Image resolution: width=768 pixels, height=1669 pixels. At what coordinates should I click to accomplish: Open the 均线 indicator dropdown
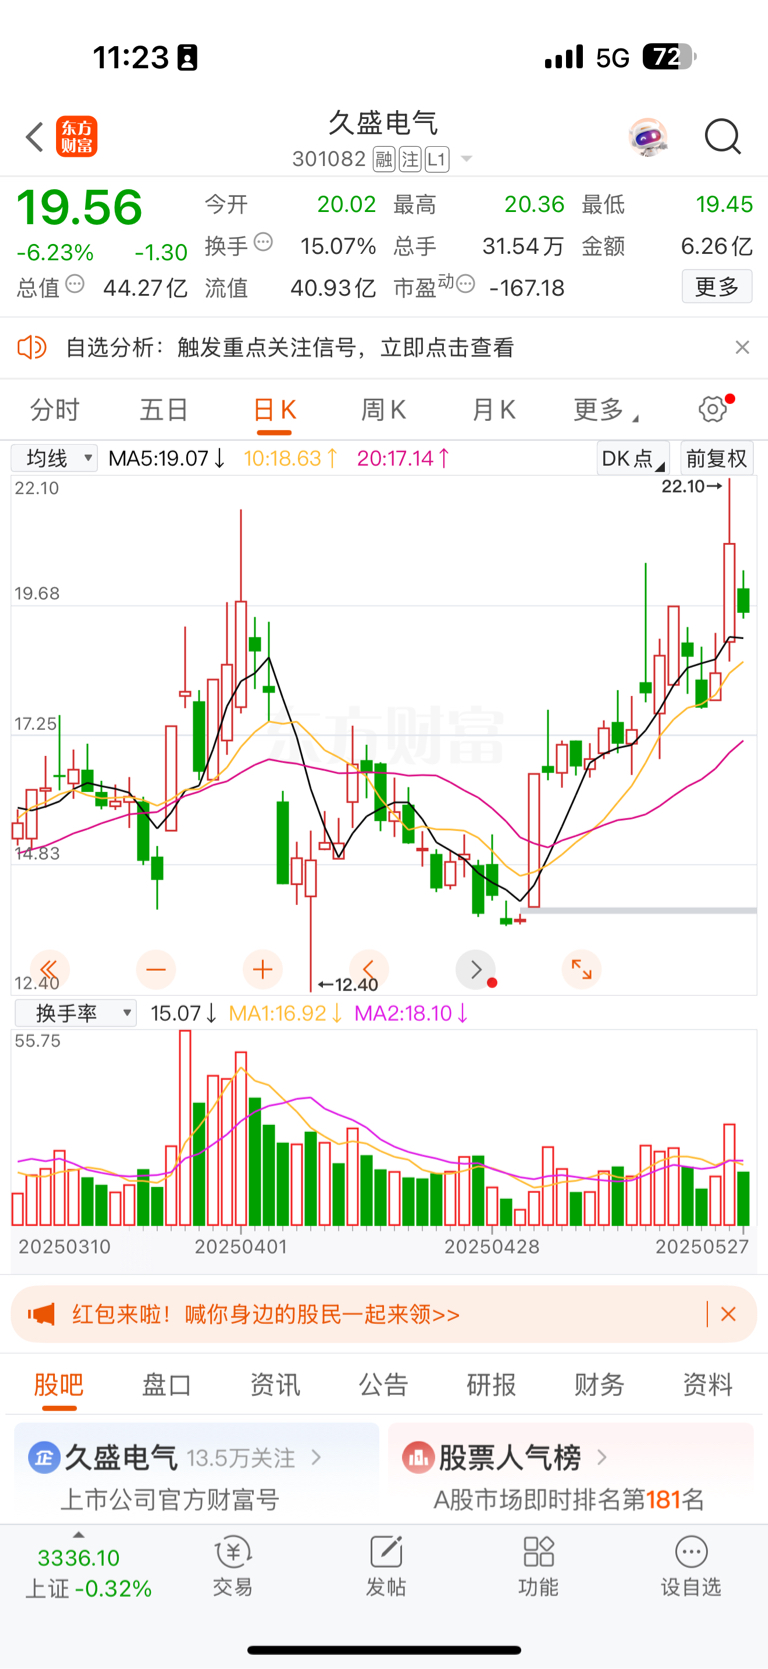point(55,458)
